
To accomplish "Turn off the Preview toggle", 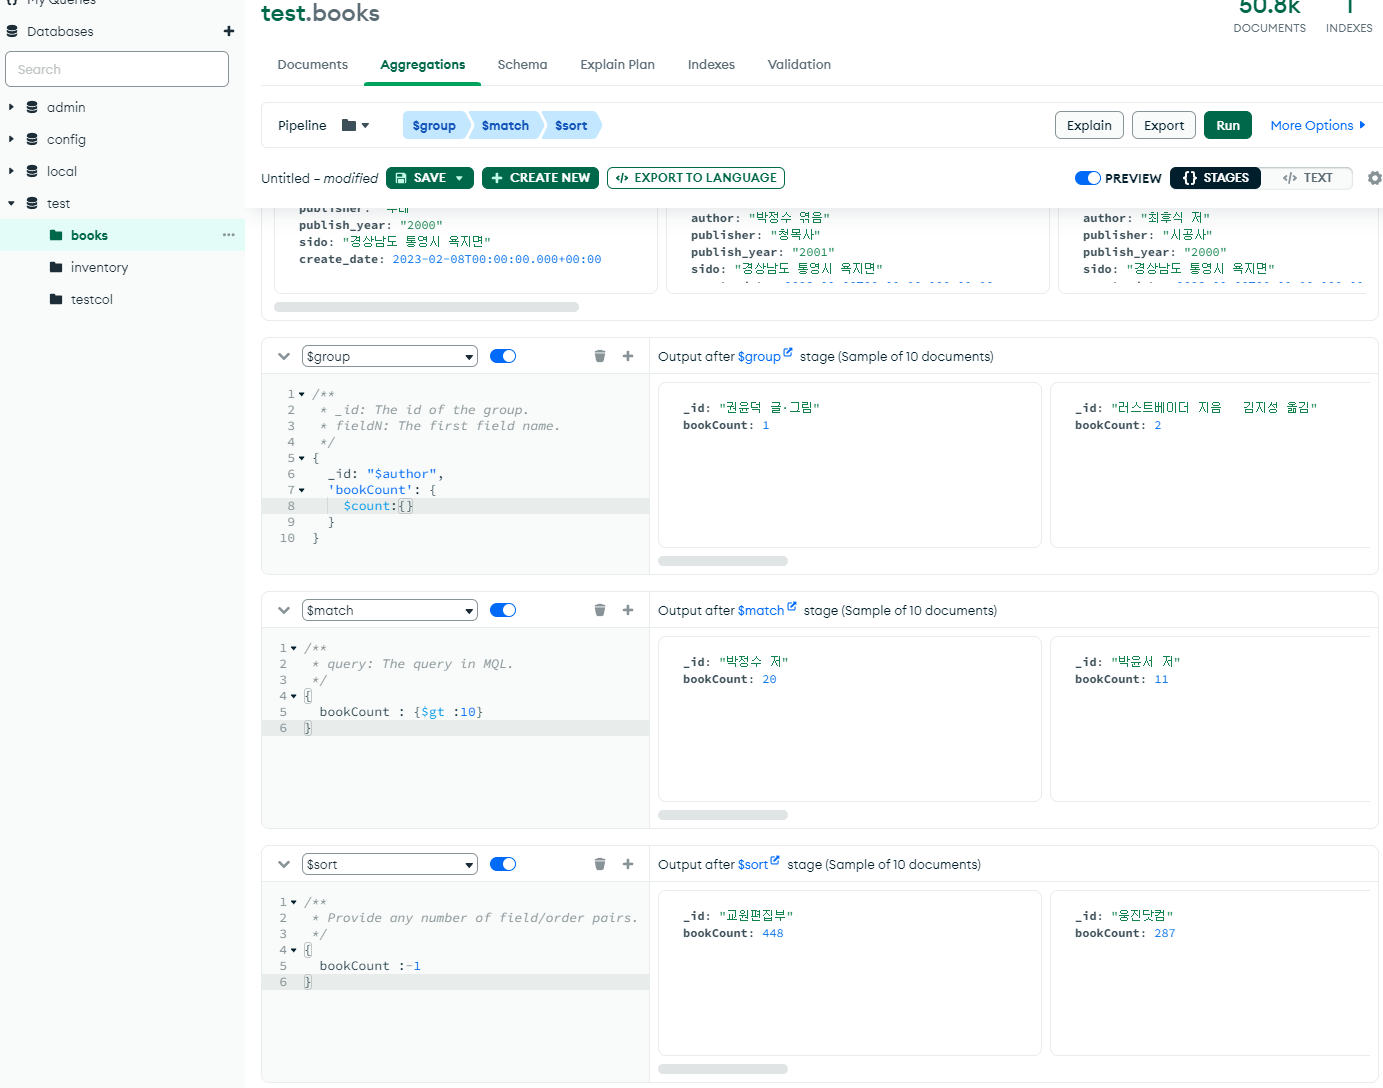I will (1087, 177).
